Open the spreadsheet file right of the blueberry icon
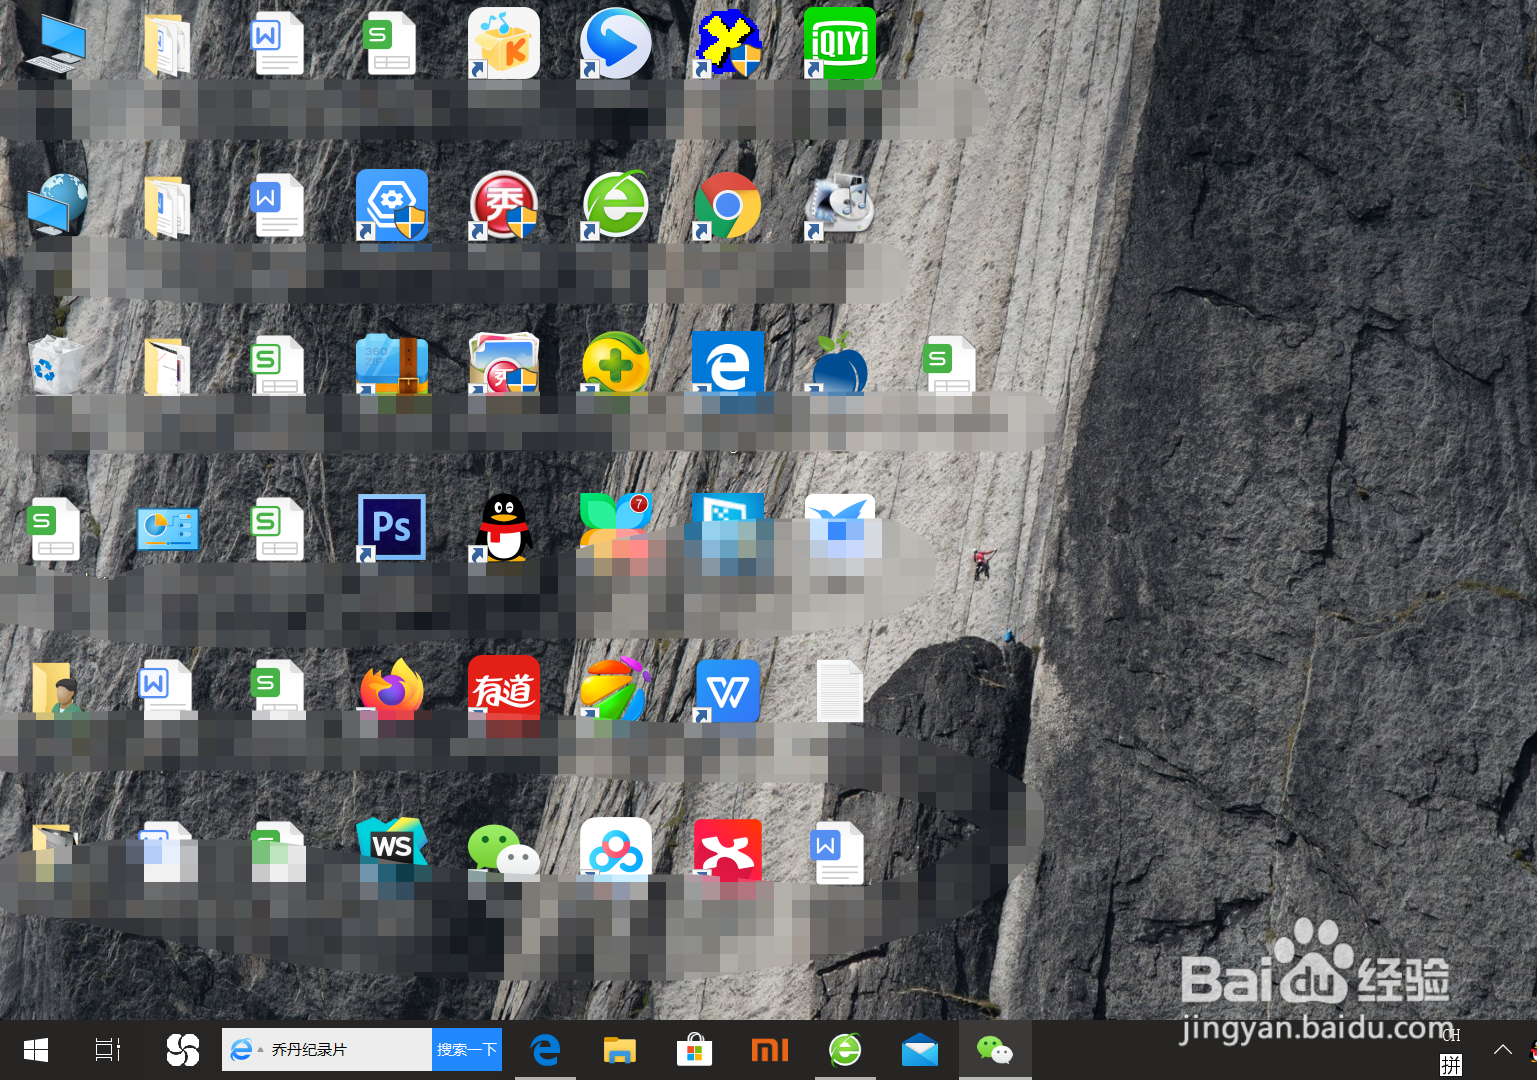Image resolution: width=1537 pixels, height=1080 pixels. pyautogui.click(x=950, y=366)
